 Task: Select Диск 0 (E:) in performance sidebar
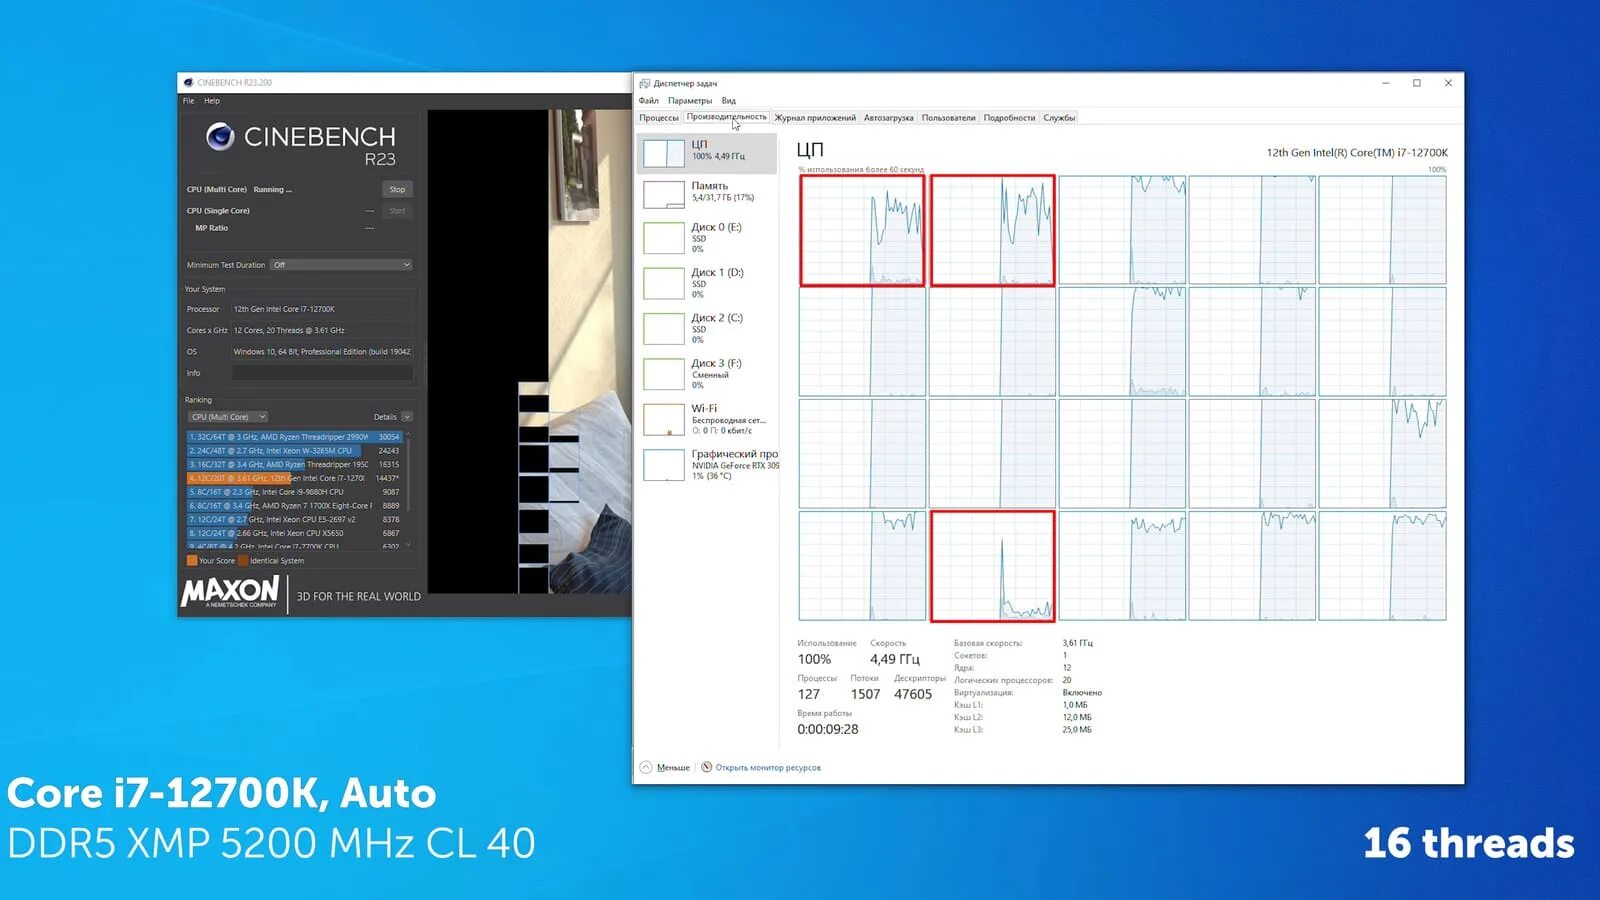[707, 238]
